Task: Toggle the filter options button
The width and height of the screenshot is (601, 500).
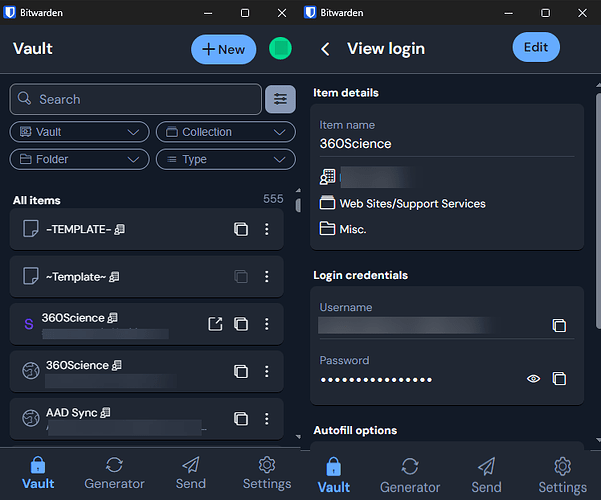Action: point(281,99)
